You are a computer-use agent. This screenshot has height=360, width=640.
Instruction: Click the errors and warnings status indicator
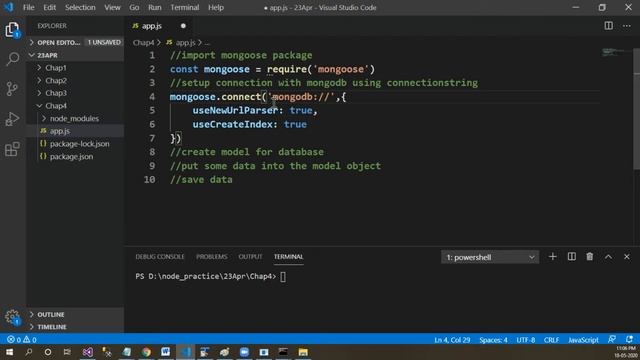pos(22,340)
